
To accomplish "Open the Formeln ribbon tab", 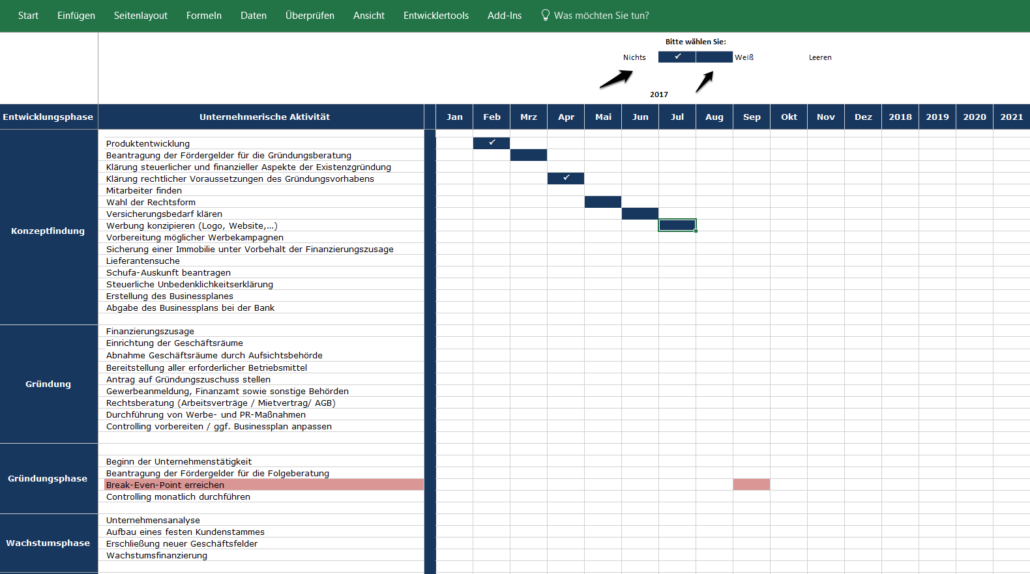I will [x=204, y=15].
